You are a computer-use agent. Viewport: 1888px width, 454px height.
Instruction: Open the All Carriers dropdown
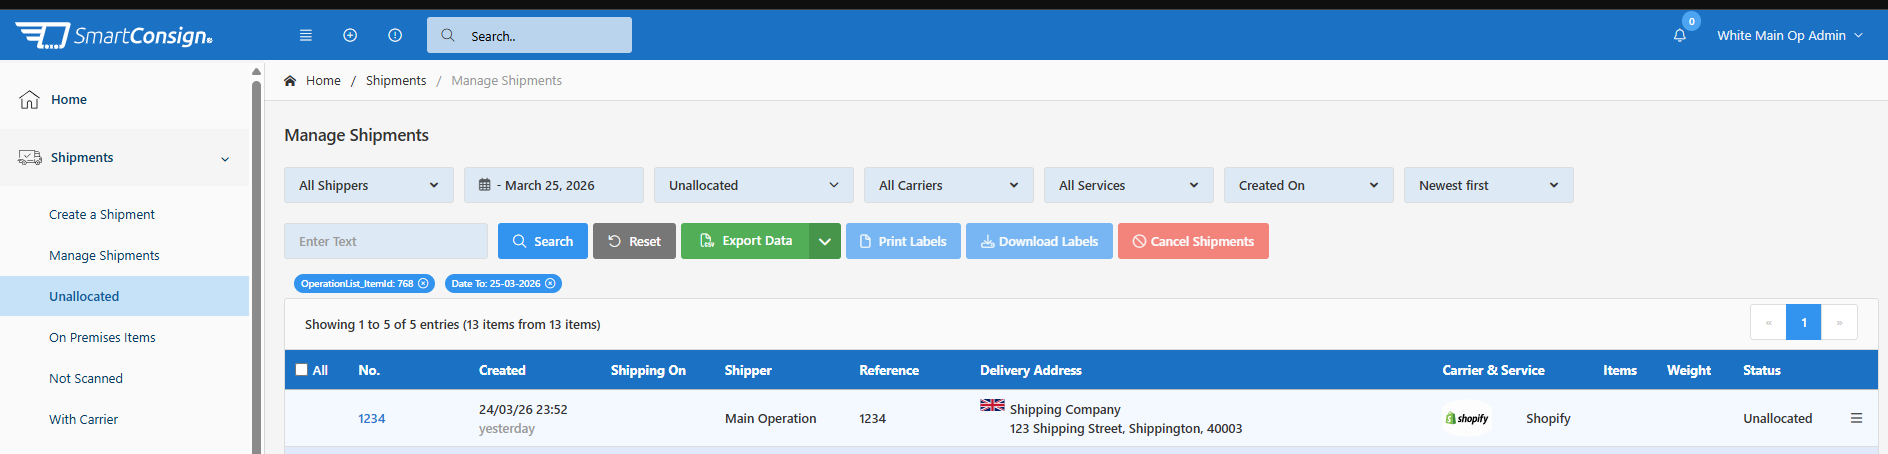click(x=949, y=185)
